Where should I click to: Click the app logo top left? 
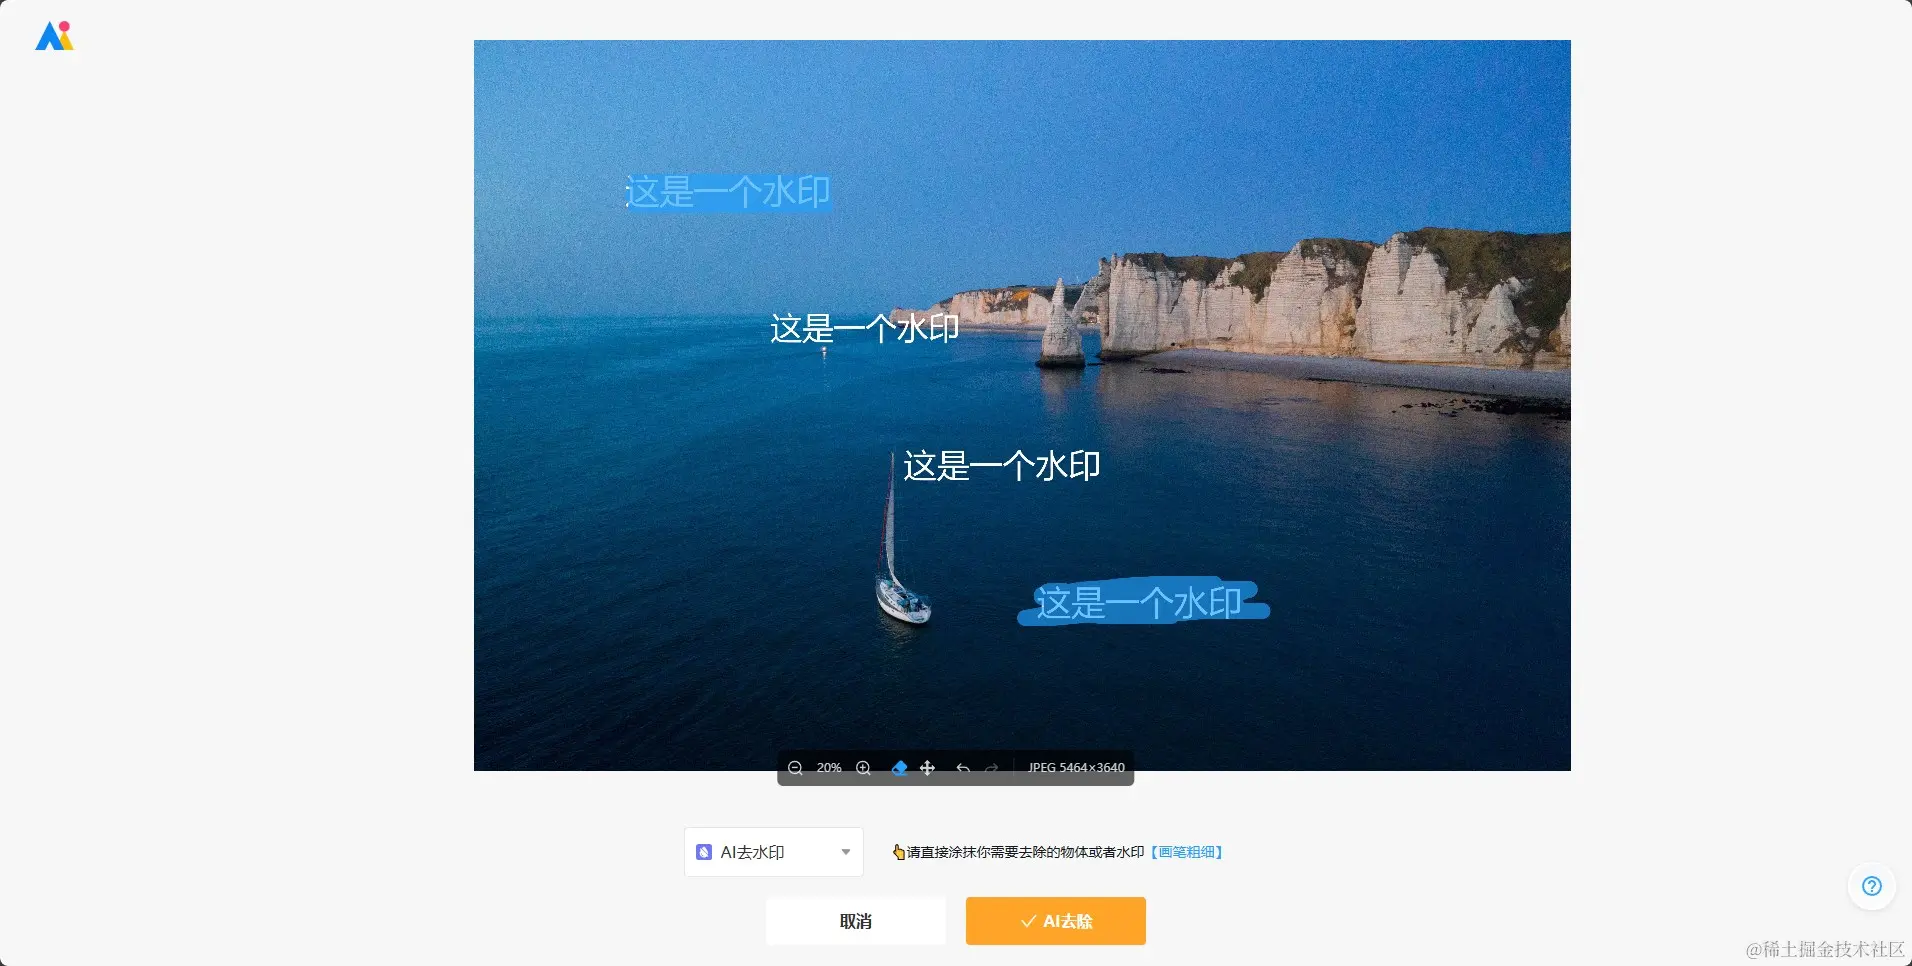(x=54, y=36)
